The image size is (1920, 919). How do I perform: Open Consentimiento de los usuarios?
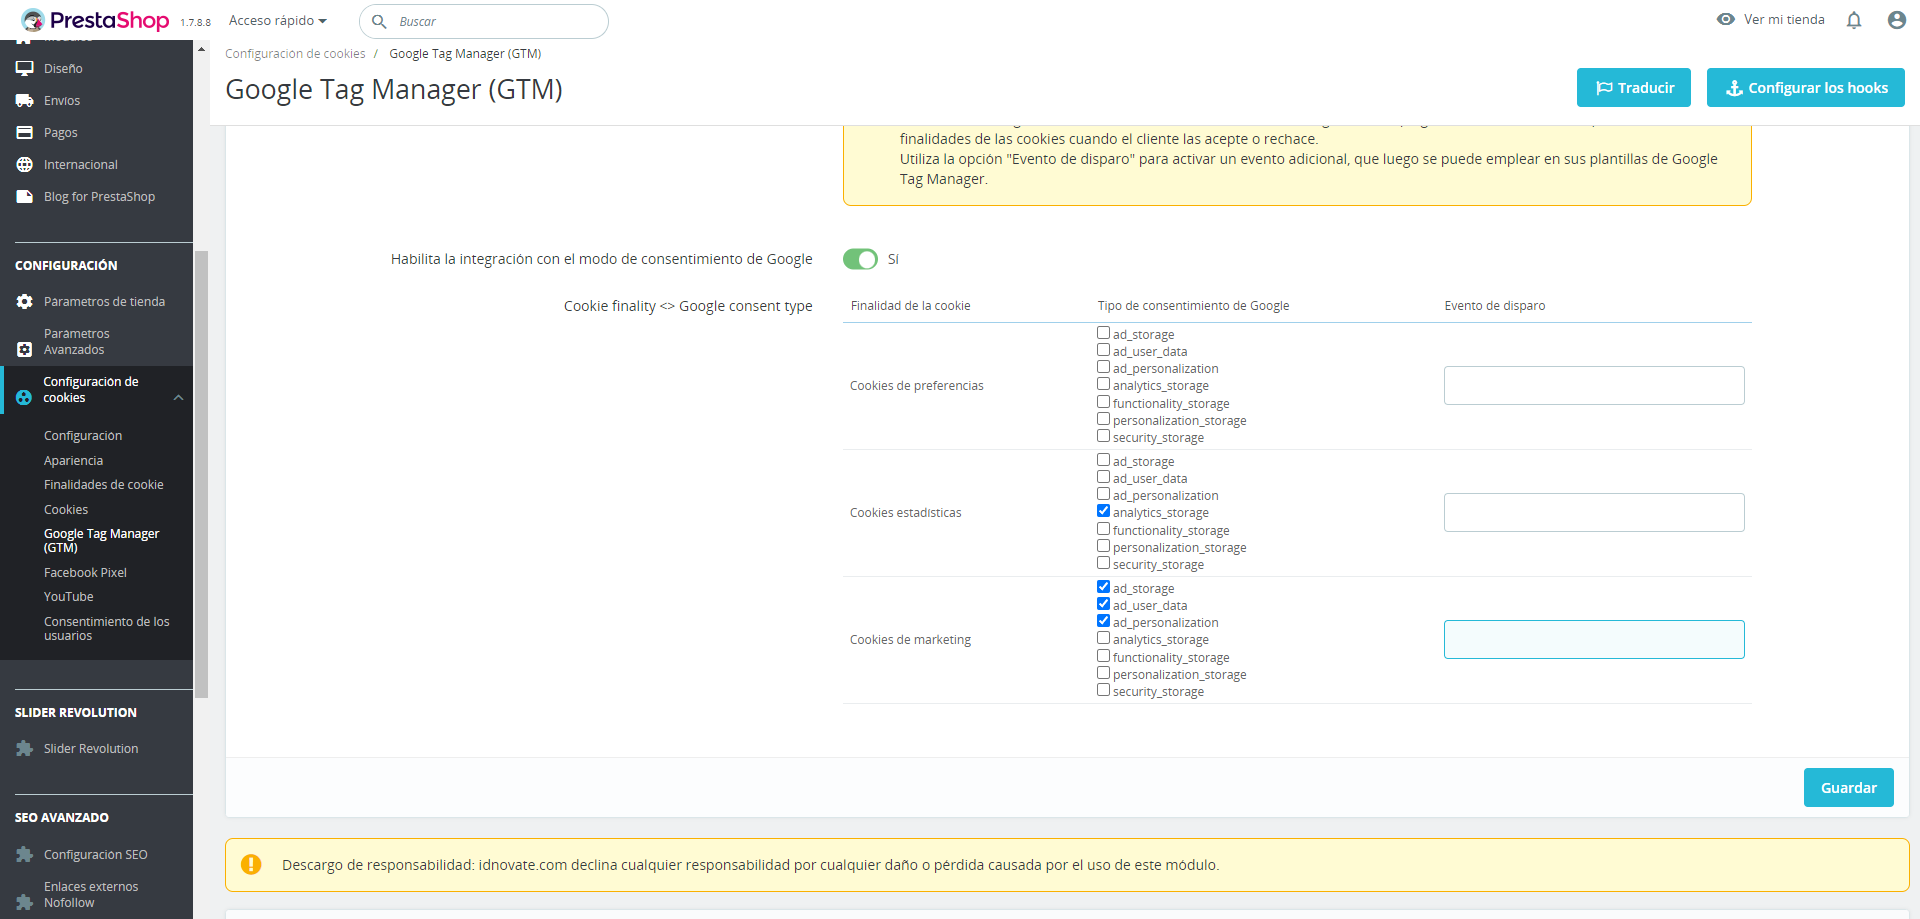coord(107,629)
